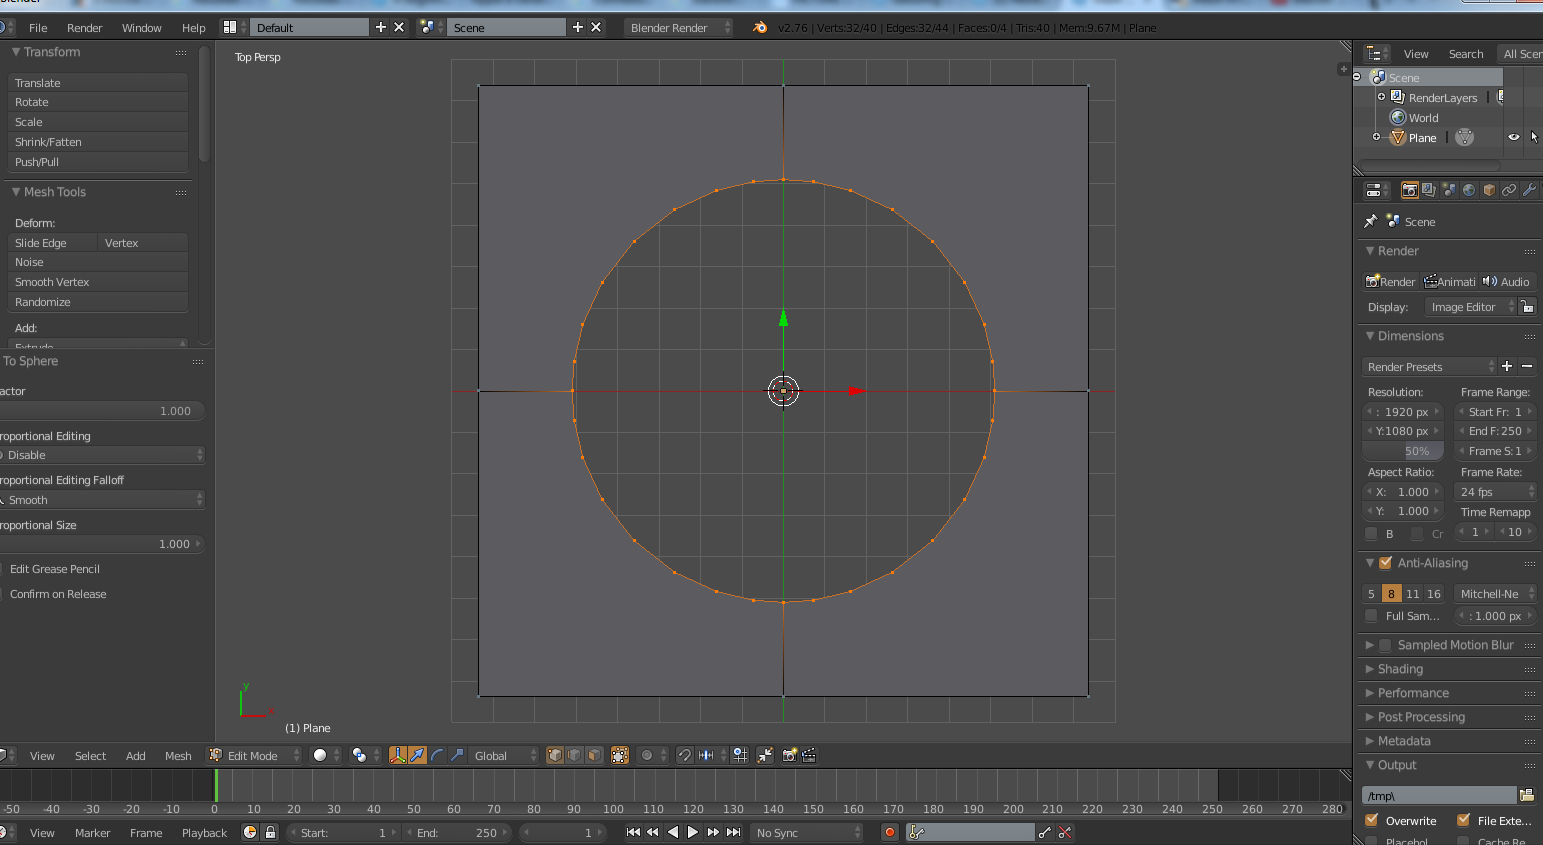Click the Randomize button
Viewport: 1543px width, 845px height.
point(98,302)
